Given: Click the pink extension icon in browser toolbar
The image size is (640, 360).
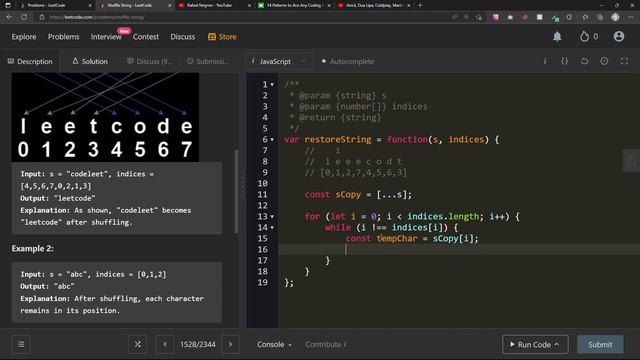Looking at the screenshot, I should coord(496,17).
